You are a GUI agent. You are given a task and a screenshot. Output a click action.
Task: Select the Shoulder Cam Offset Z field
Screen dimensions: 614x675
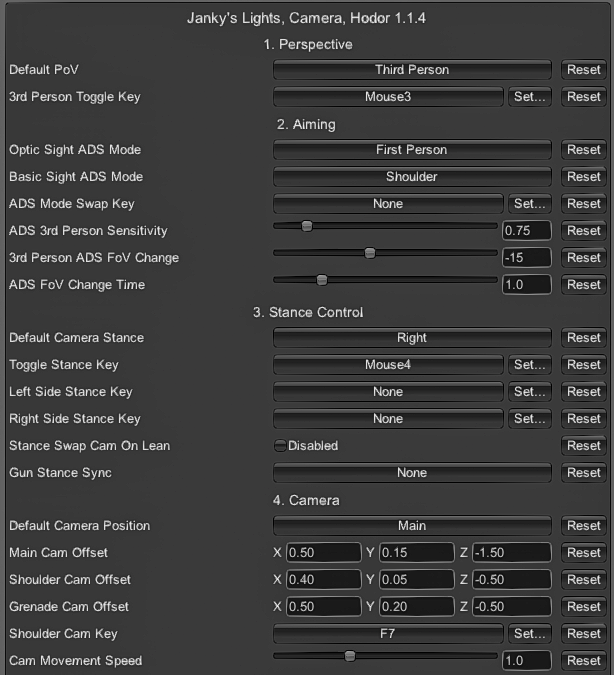click(511, 580)
